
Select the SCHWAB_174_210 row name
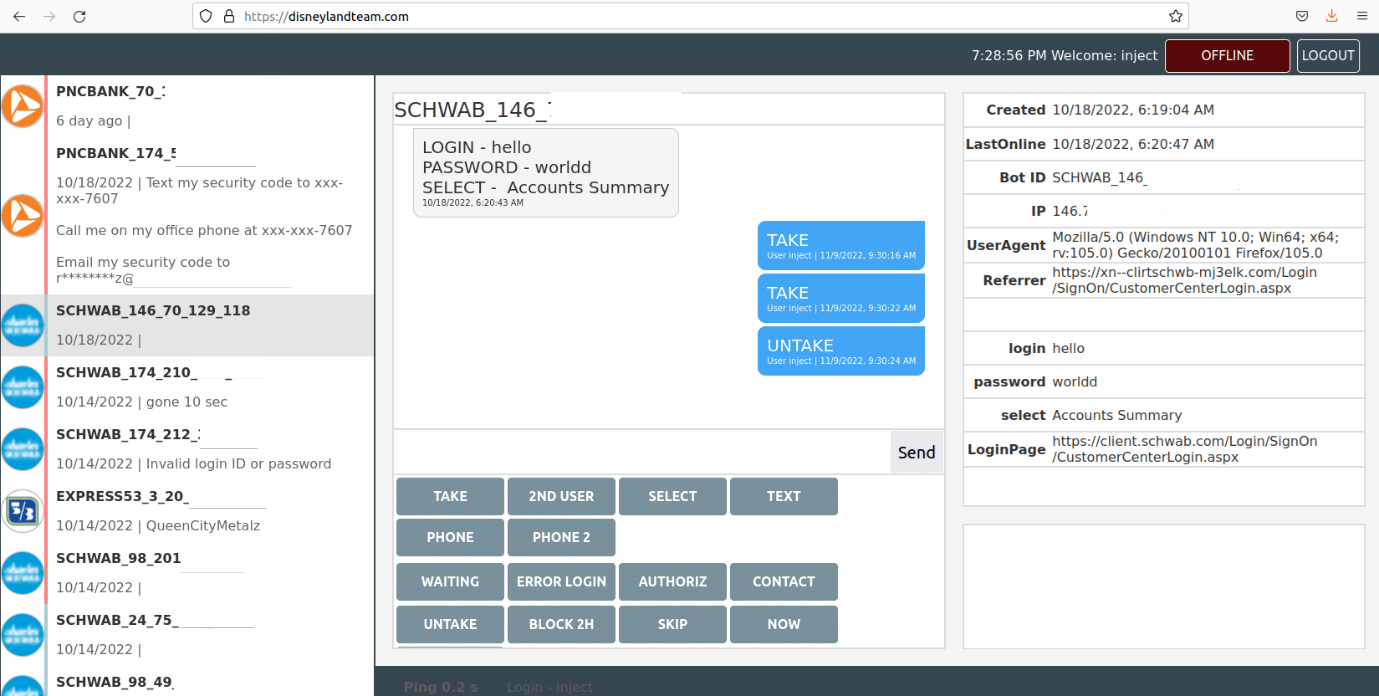(x=124, y=372)
